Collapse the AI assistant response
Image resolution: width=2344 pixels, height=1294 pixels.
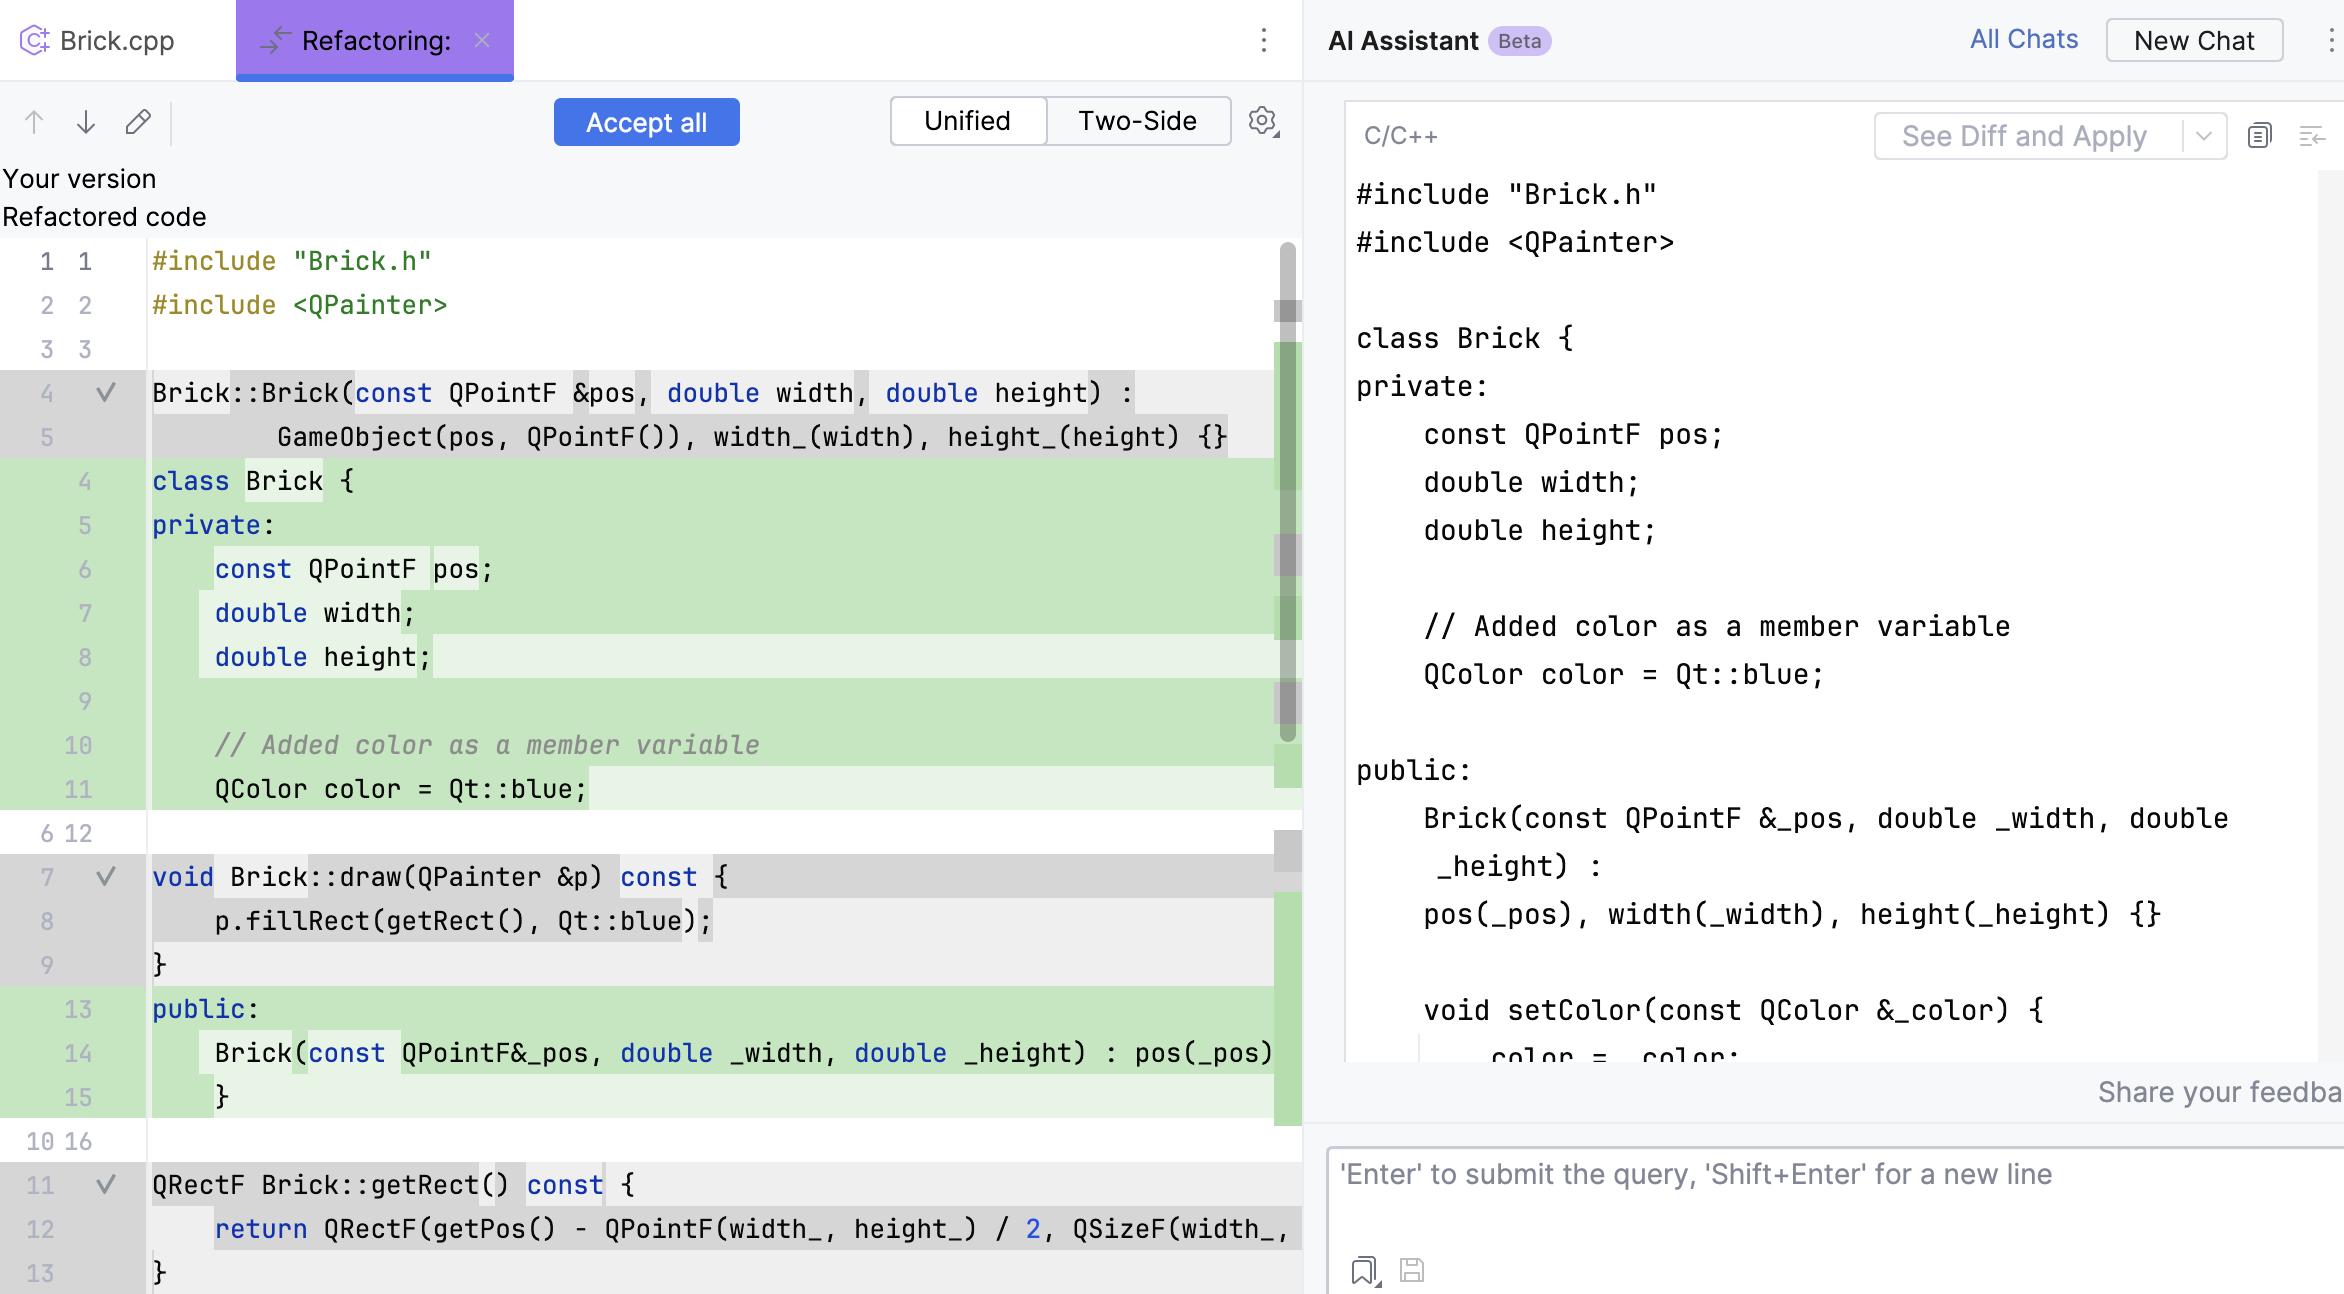[x=2313, y=134]
